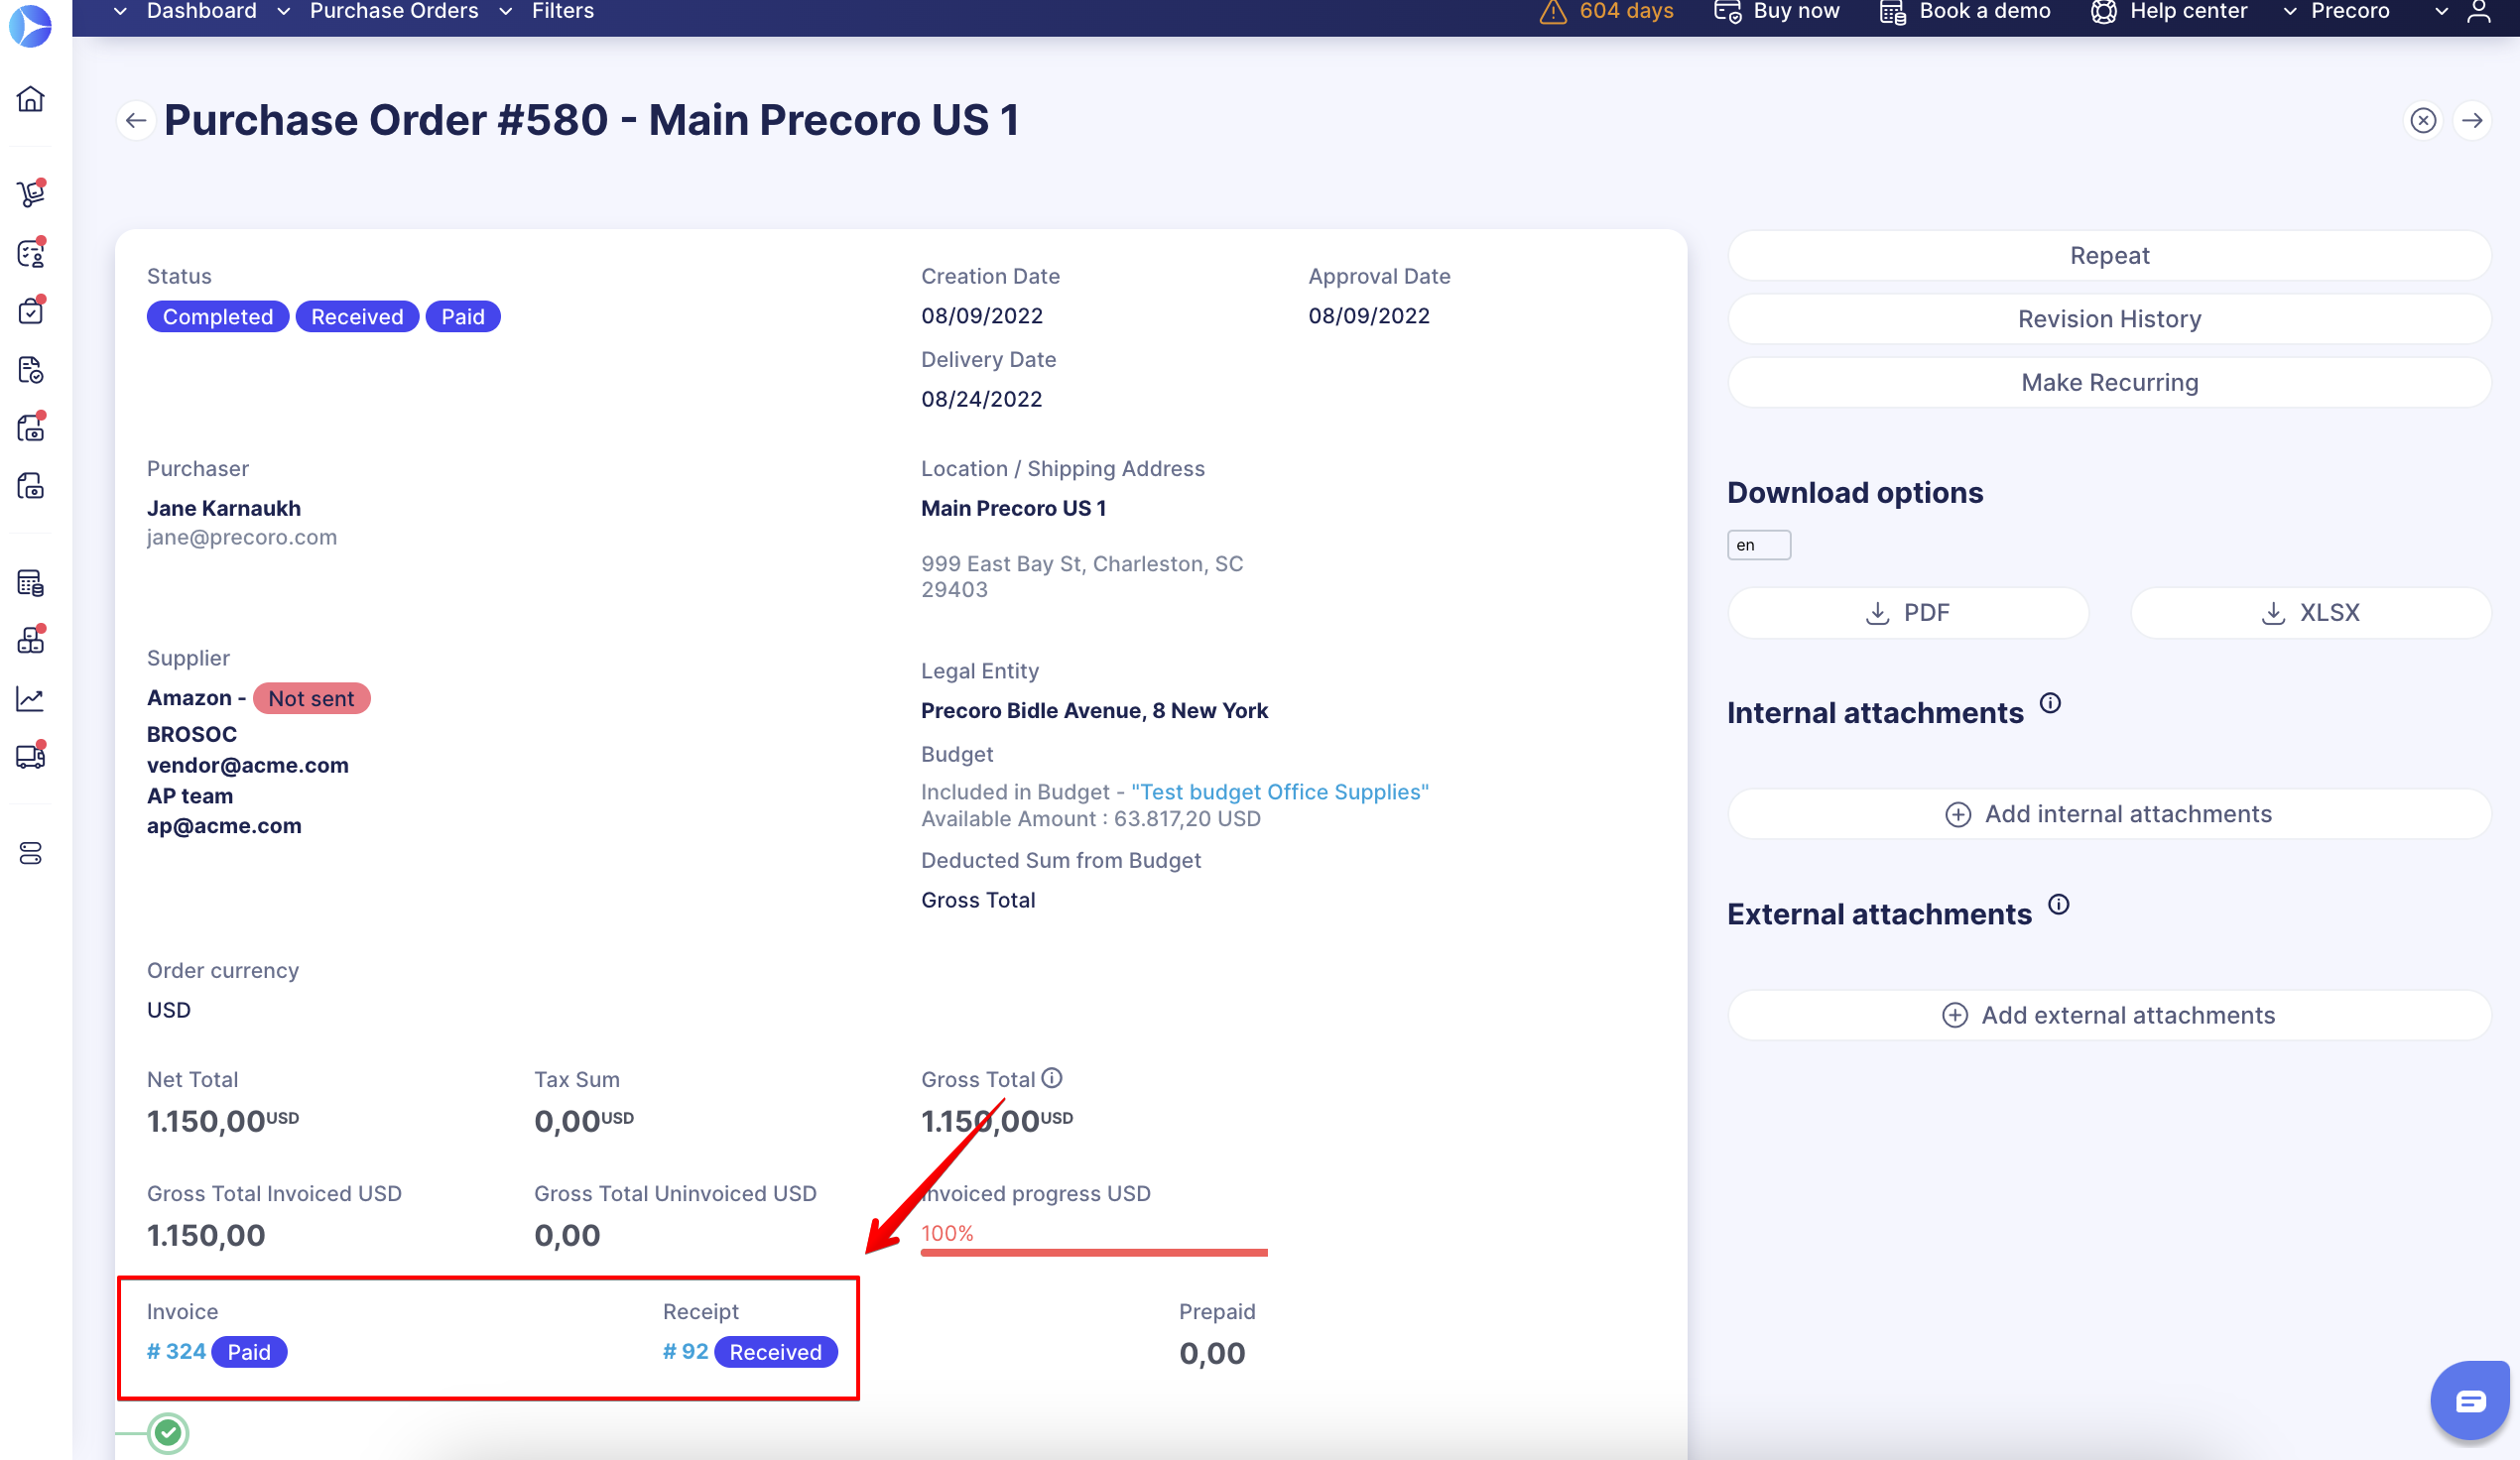
Task: Click Buy now in top bar
Action: [1777, 11]
